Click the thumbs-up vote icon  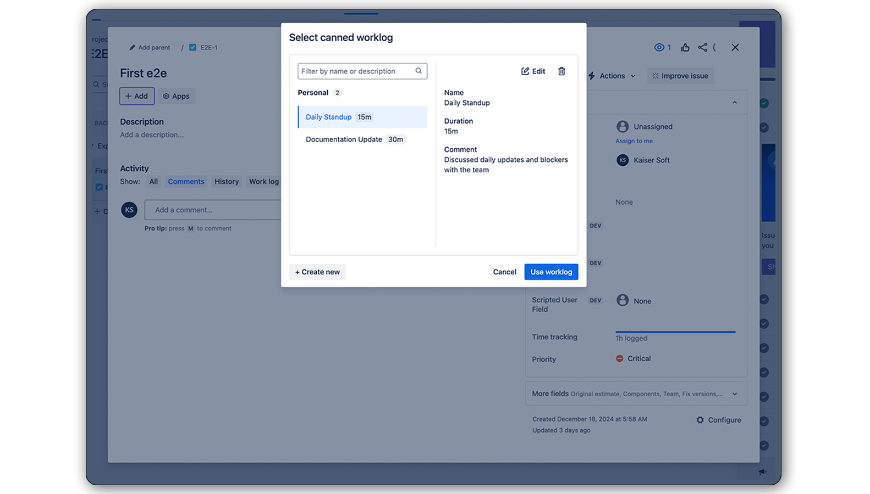(x=684, y=47)
